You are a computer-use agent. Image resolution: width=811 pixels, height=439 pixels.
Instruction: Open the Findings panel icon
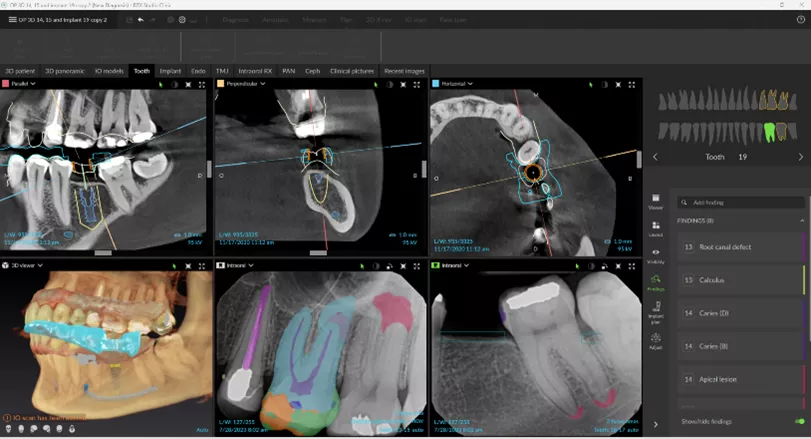[x=656, y=284]
